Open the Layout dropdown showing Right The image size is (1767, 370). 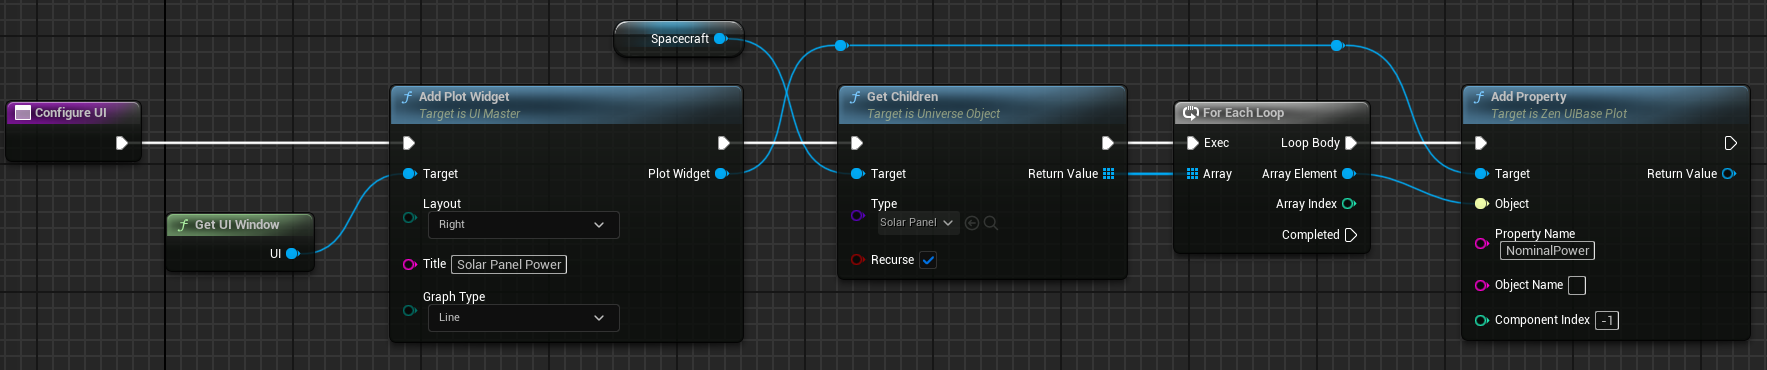click(x=523, y=225)
